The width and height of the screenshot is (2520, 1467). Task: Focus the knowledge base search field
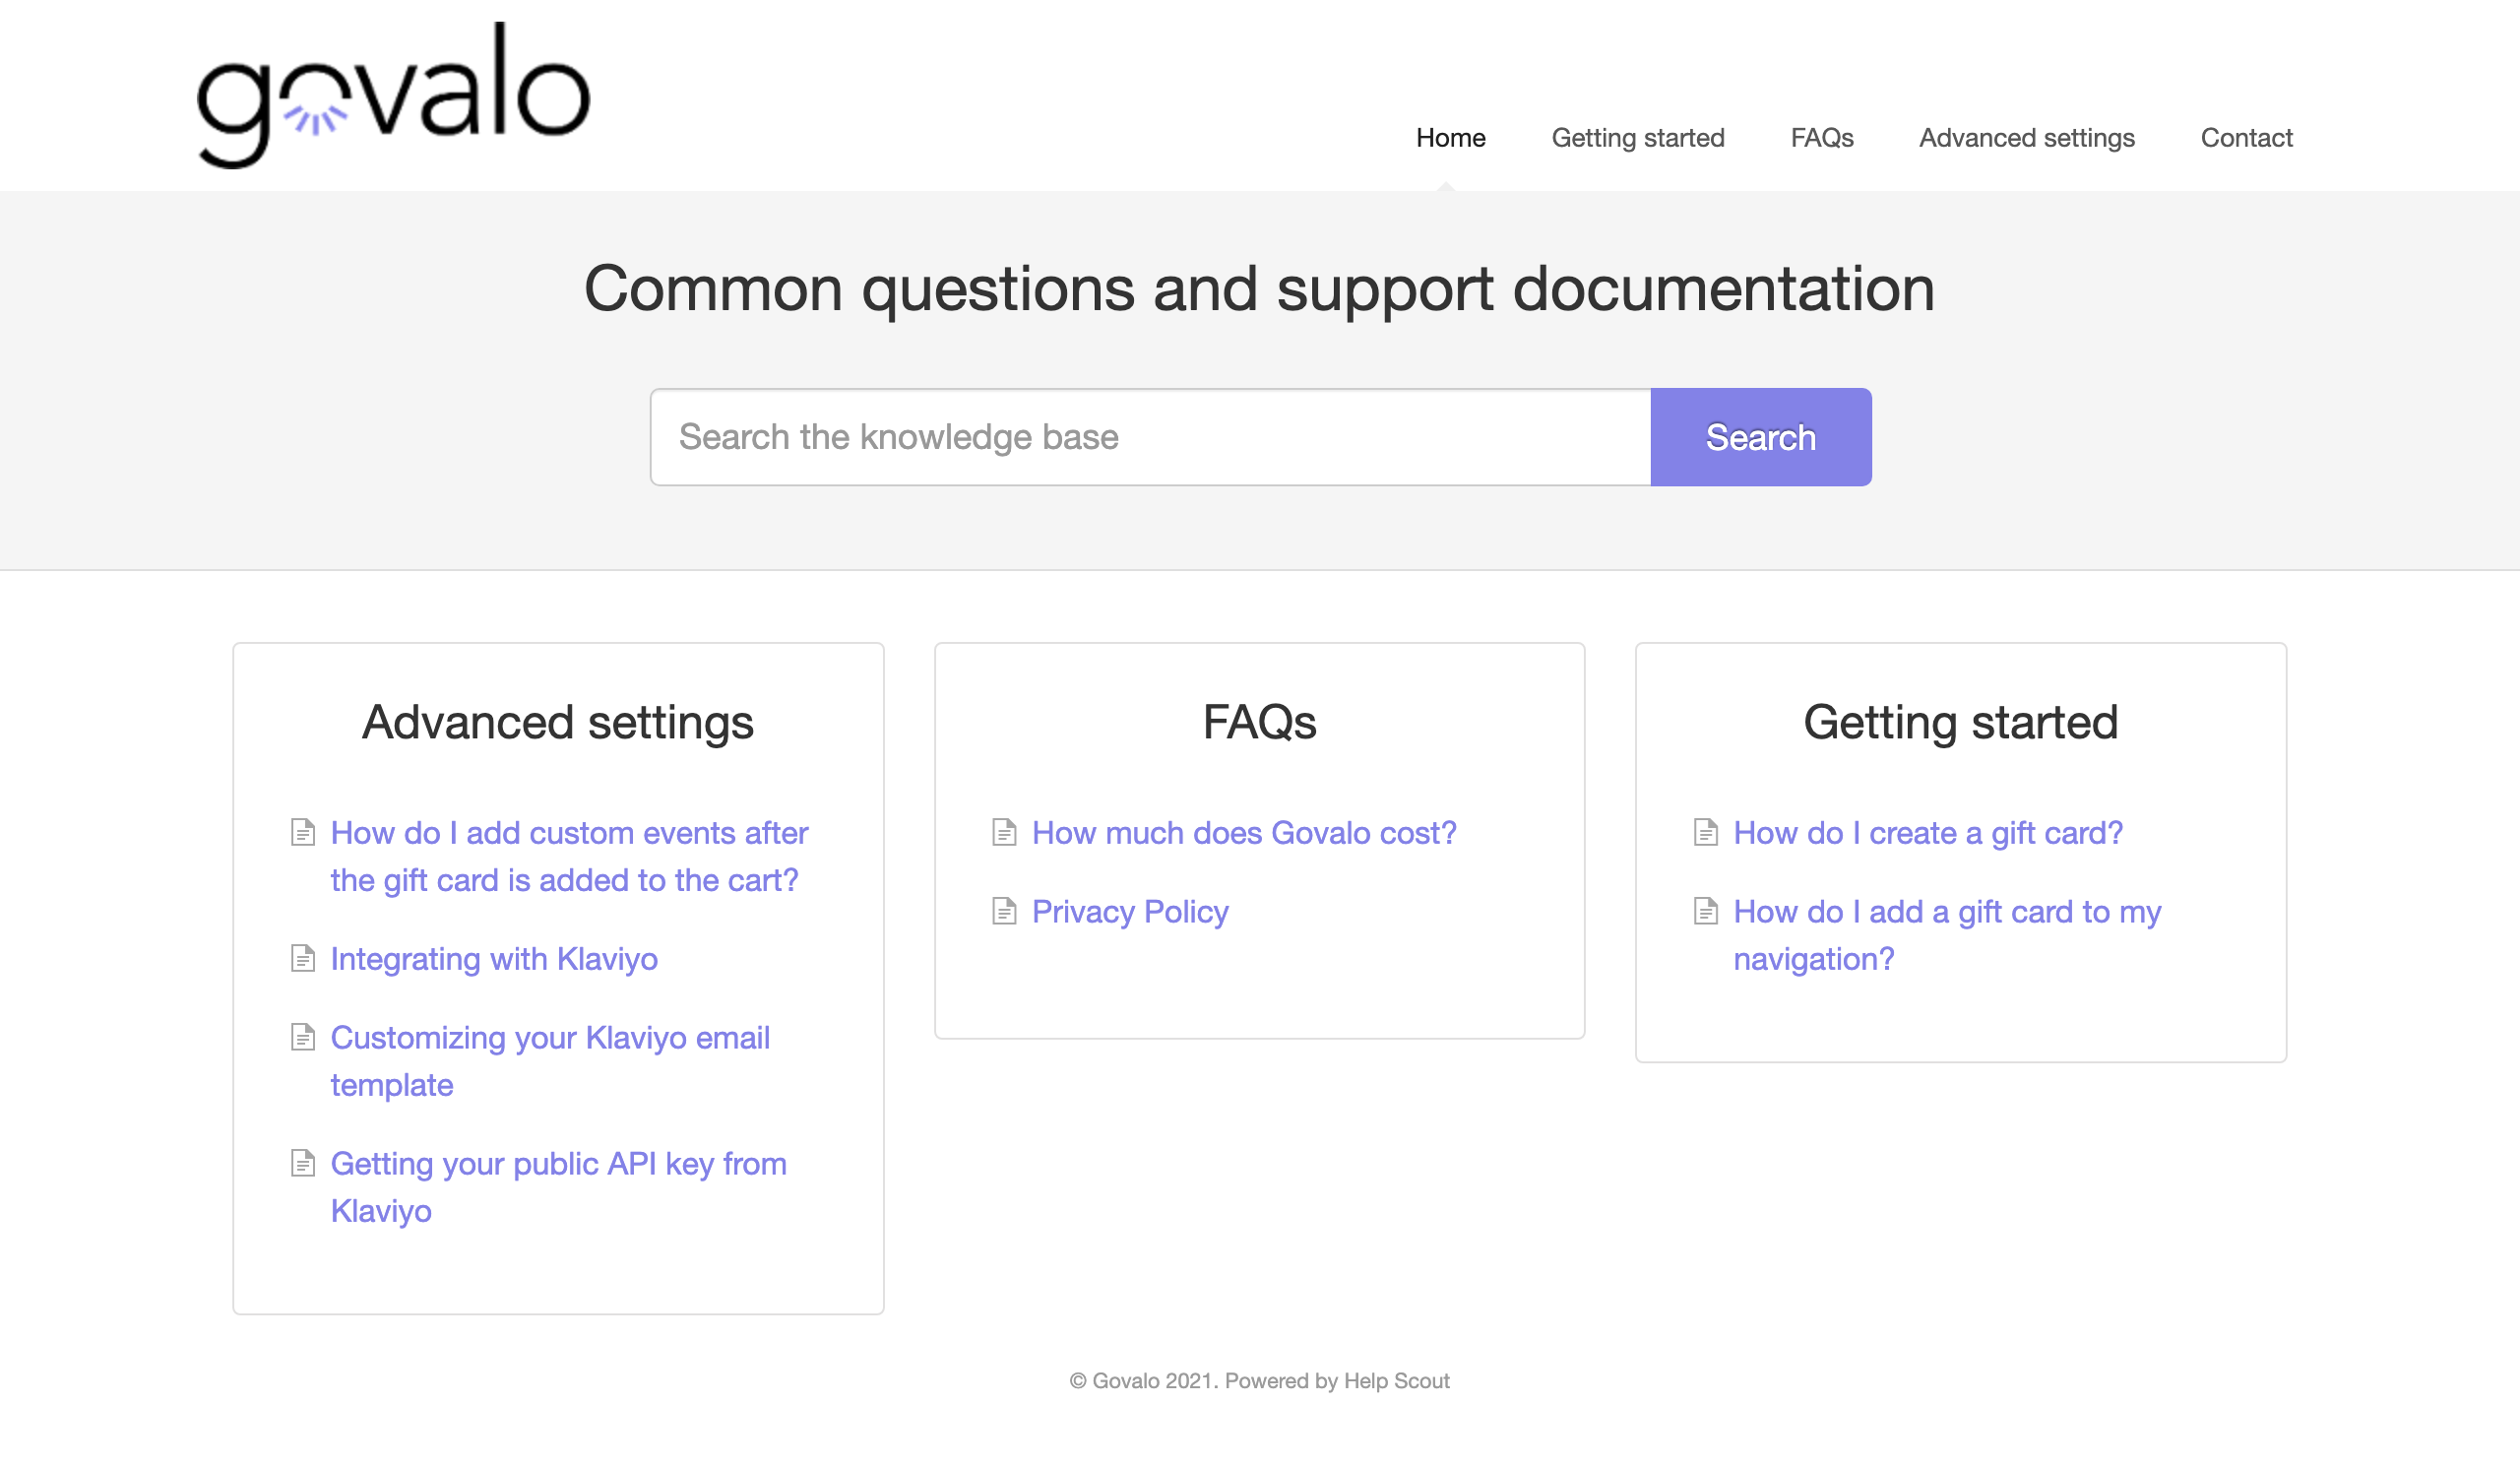[x=1150, y=437]
